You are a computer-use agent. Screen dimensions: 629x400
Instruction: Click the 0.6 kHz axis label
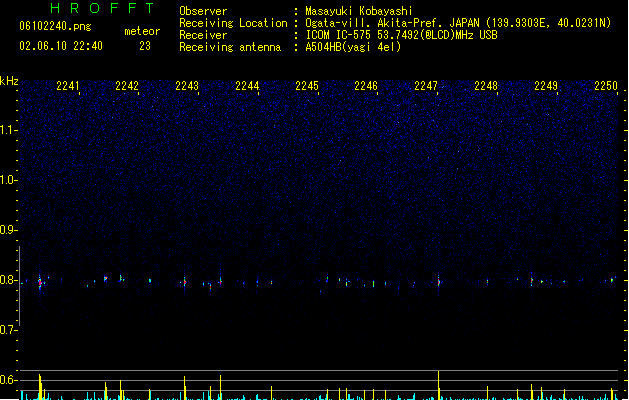[x=8, y=380]
